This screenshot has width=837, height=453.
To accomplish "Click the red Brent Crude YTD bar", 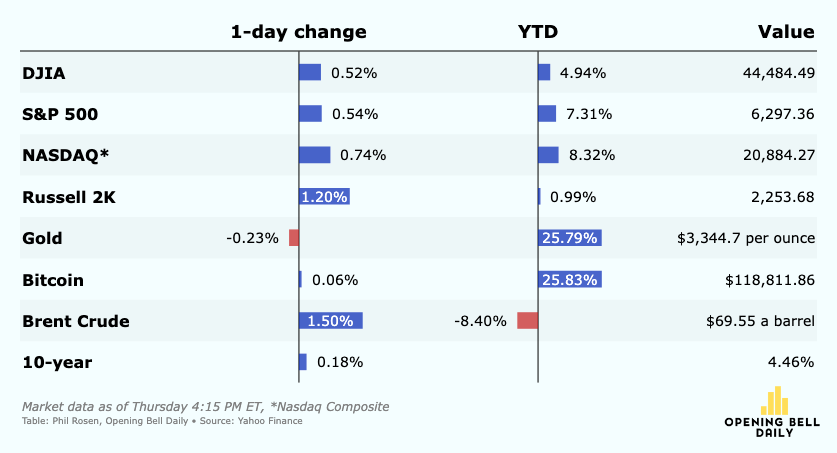I will click(527, 321).
